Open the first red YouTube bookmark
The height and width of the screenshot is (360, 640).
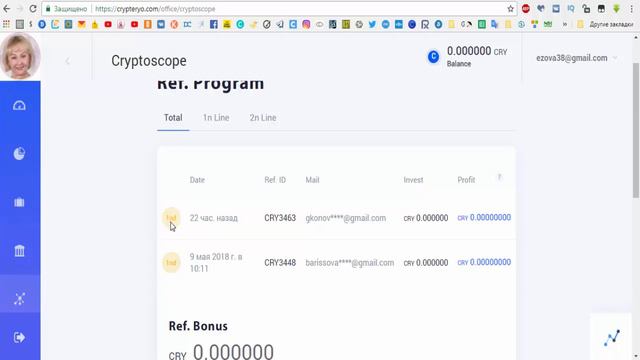click(108, 24)
